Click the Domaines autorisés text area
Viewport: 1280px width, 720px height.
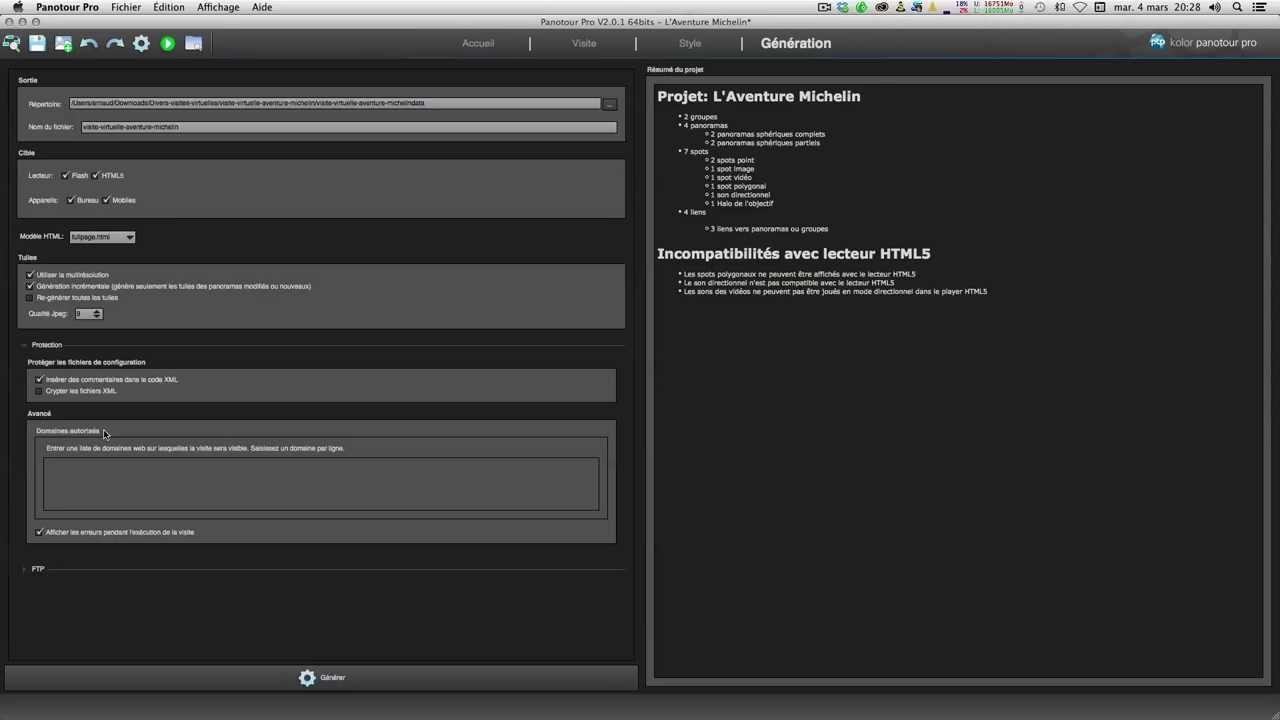pyautogui.click(x=321, y=484)
